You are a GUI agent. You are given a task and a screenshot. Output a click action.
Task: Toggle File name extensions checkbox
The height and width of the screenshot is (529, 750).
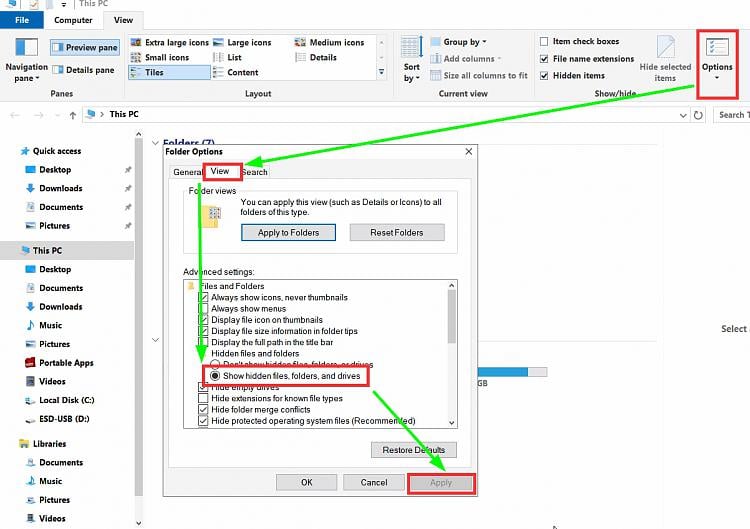(x=544, y=59)
